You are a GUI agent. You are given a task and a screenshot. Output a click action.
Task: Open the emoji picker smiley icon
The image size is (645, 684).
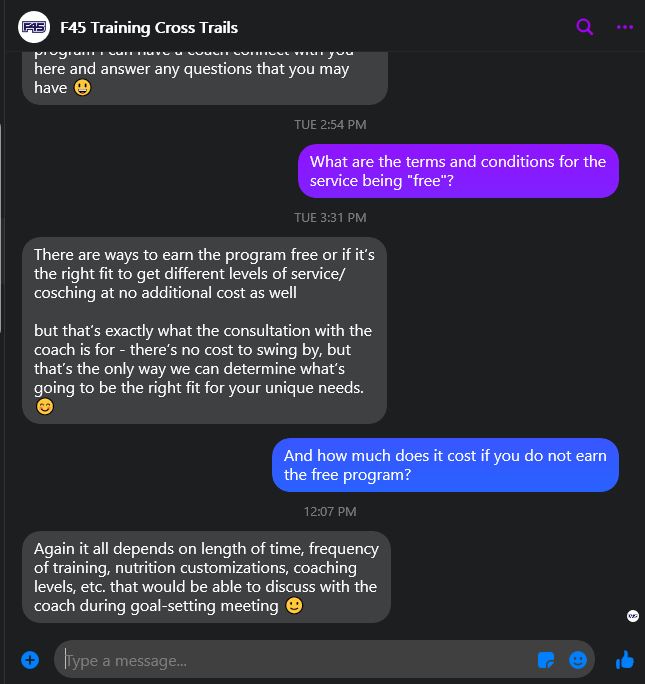[x=578, y=660]
